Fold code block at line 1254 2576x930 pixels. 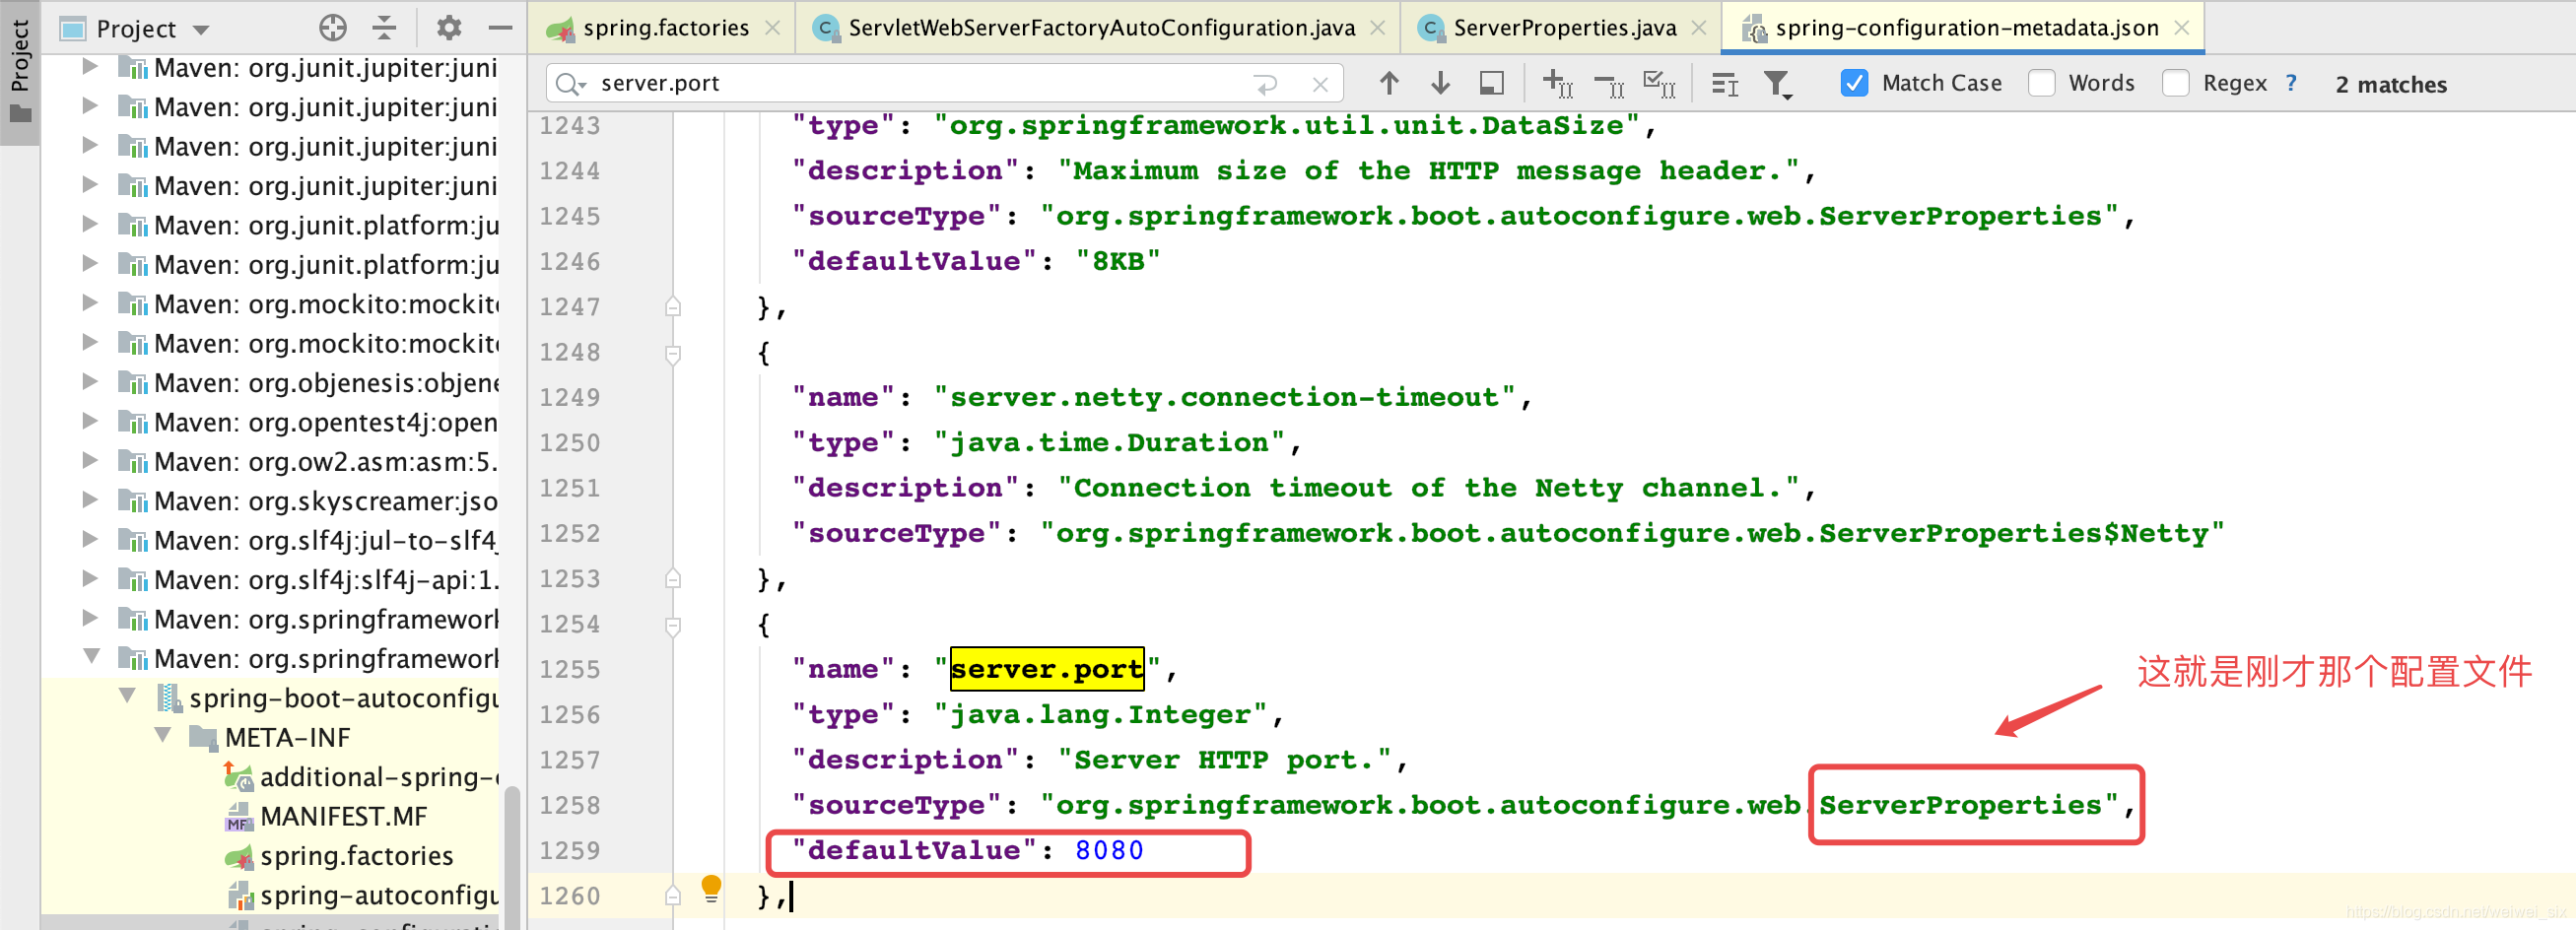(673, 626)
